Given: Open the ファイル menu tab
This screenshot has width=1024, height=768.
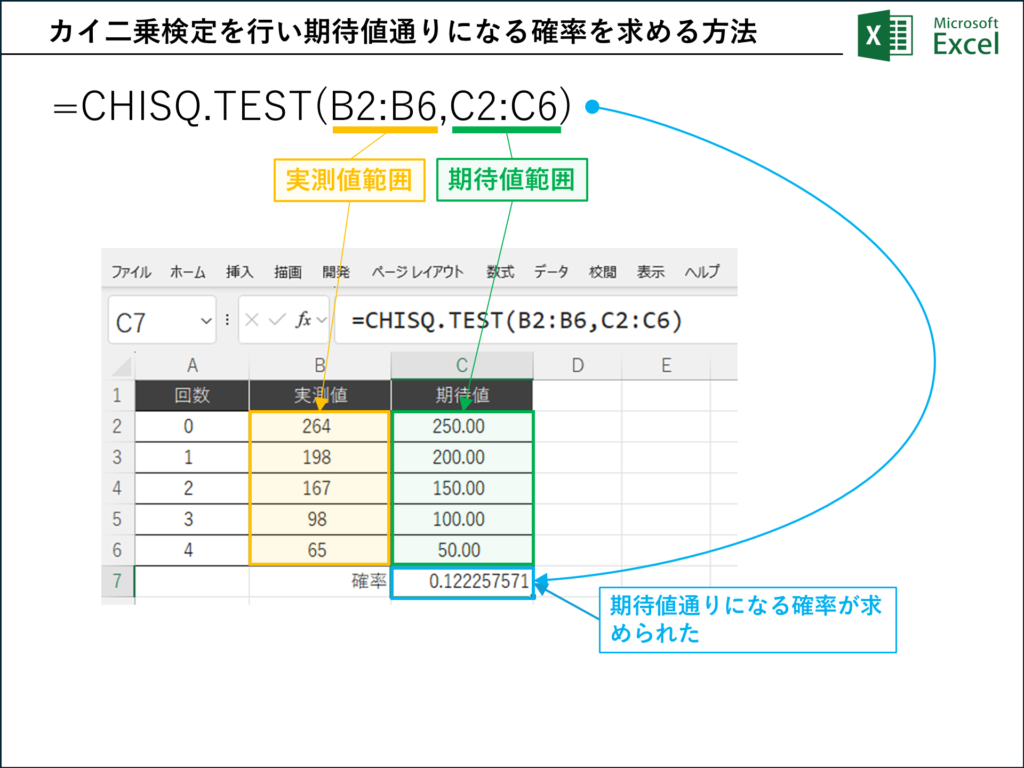Looking at the screenshot, I should pyautogui.click(x=131, y=272).
